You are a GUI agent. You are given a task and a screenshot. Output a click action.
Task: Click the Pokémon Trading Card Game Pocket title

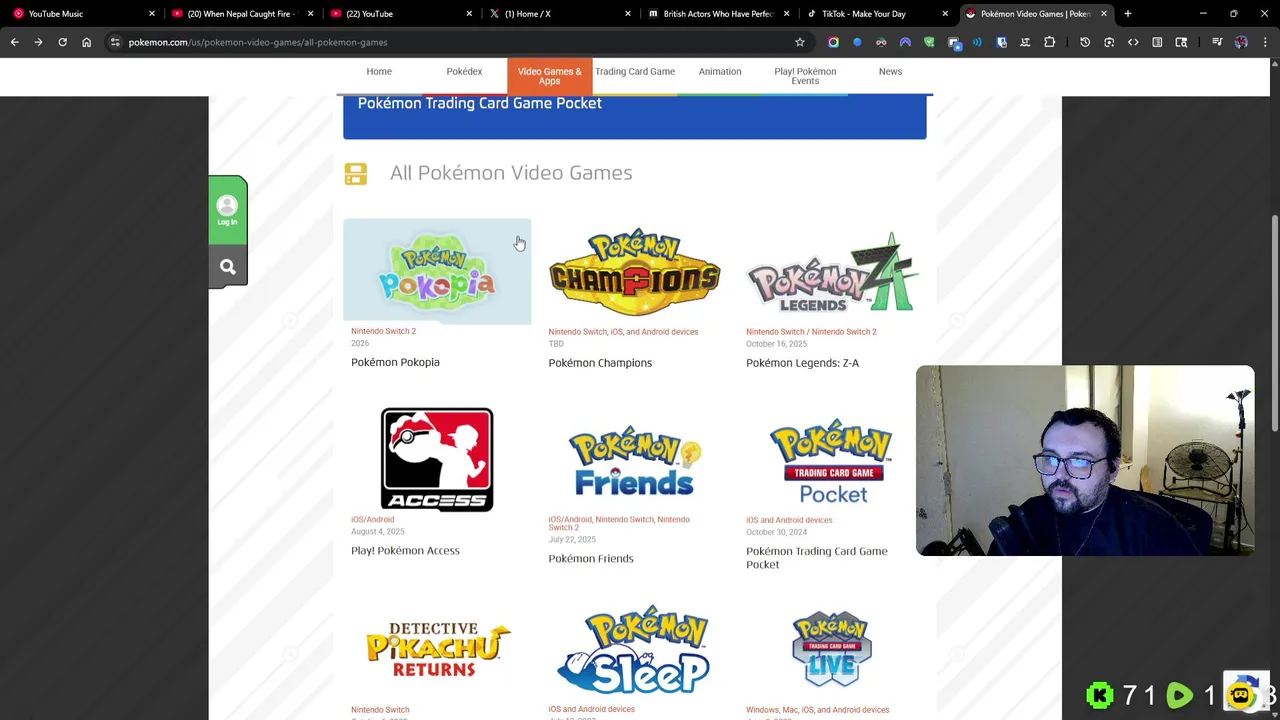[816, 557]
